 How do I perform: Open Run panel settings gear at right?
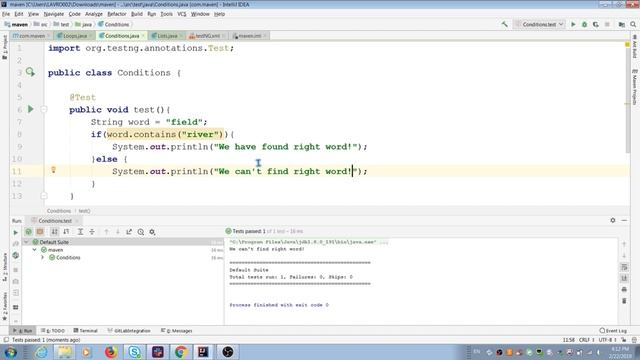click(613, 220)
